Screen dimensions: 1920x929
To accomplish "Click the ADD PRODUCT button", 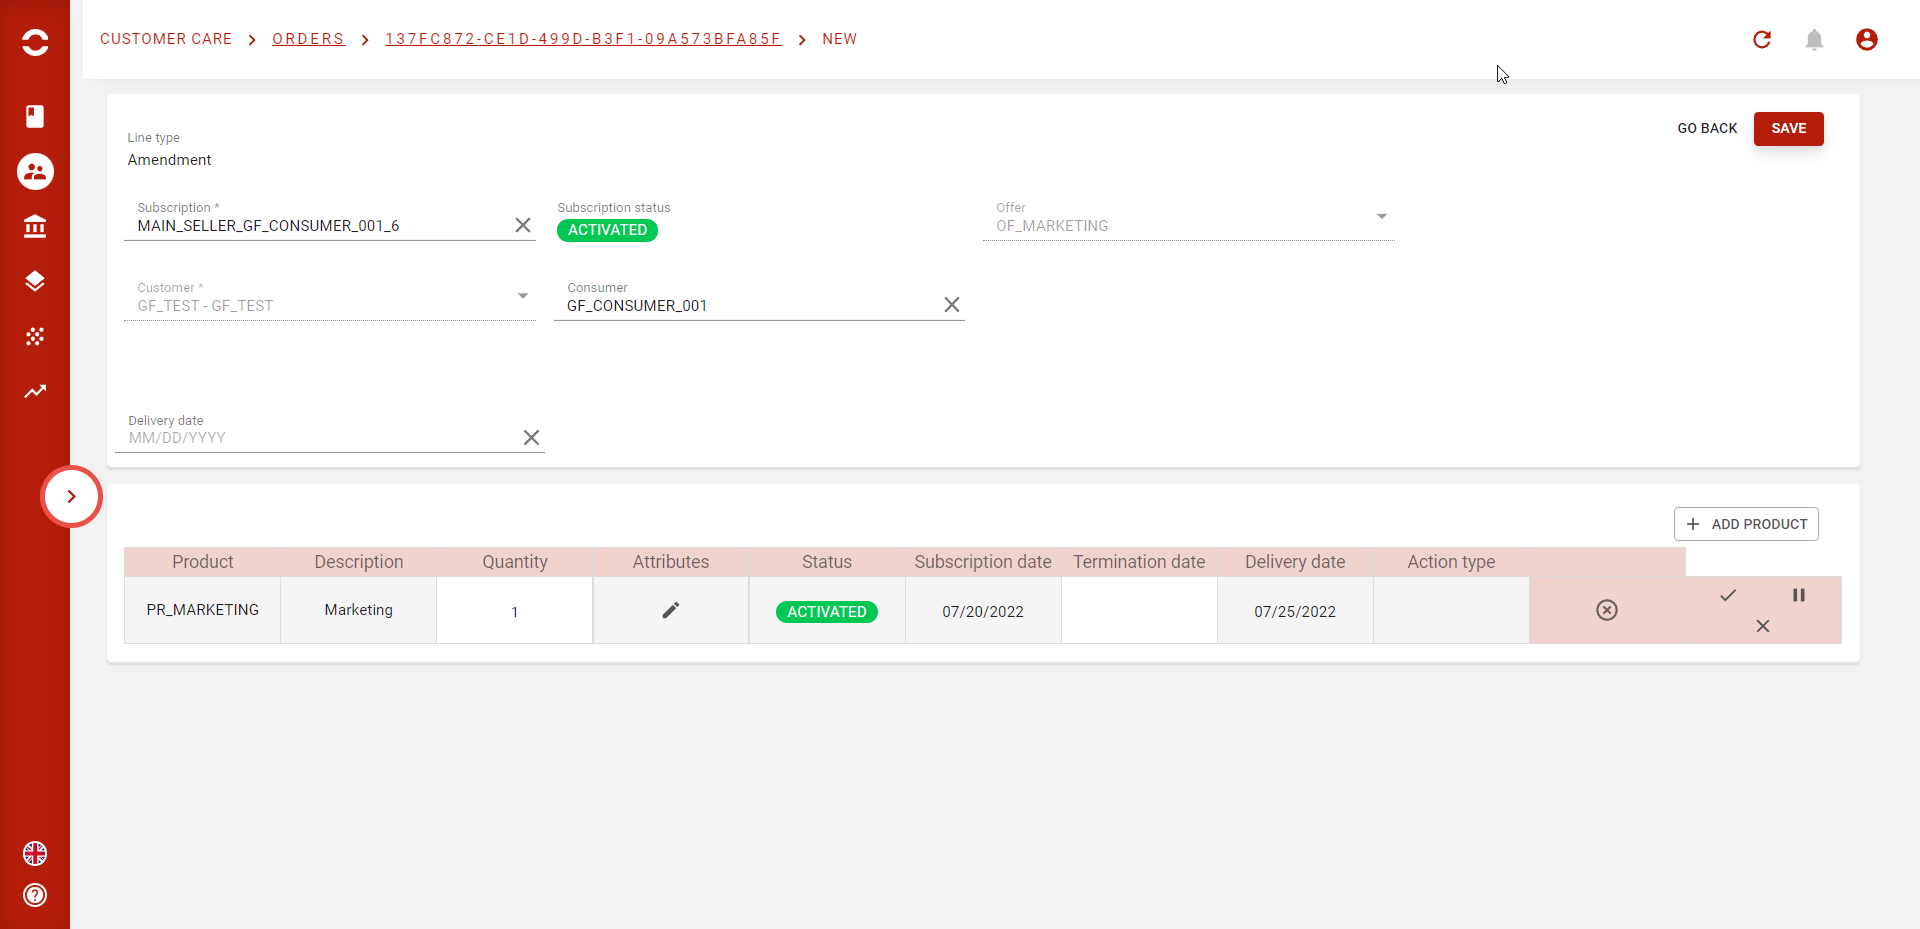I will (x=1745, y=524).
